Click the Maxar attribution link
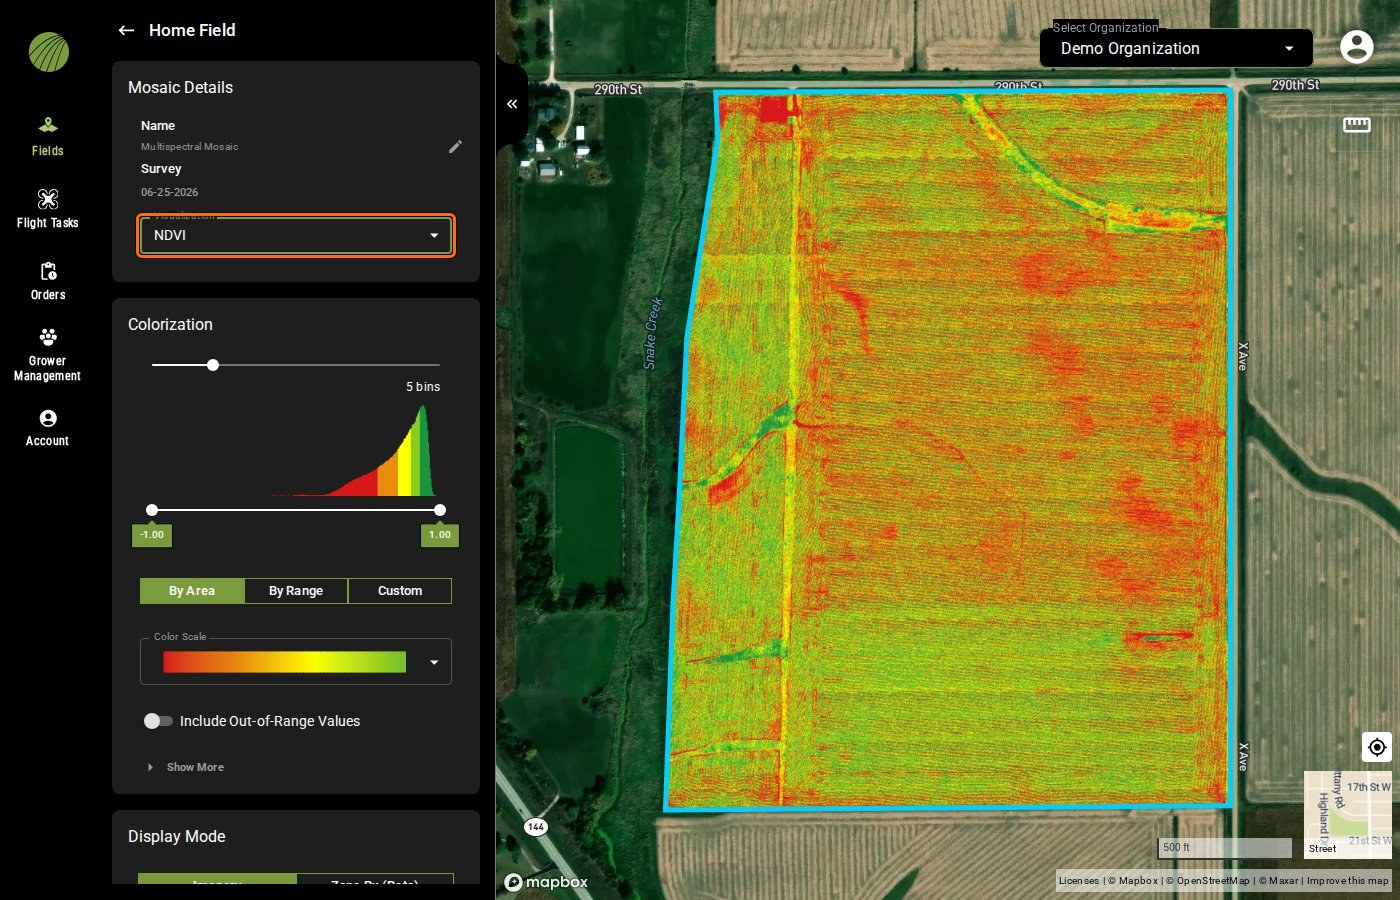Viewport: 1400px width, 900px height. 1278,881
